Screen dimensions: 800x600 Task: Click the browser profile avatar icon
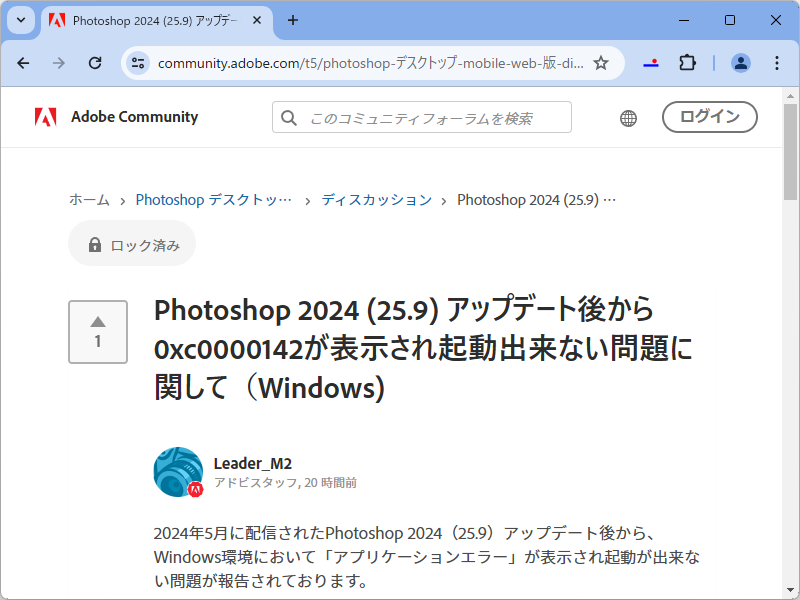coord(740,62)
